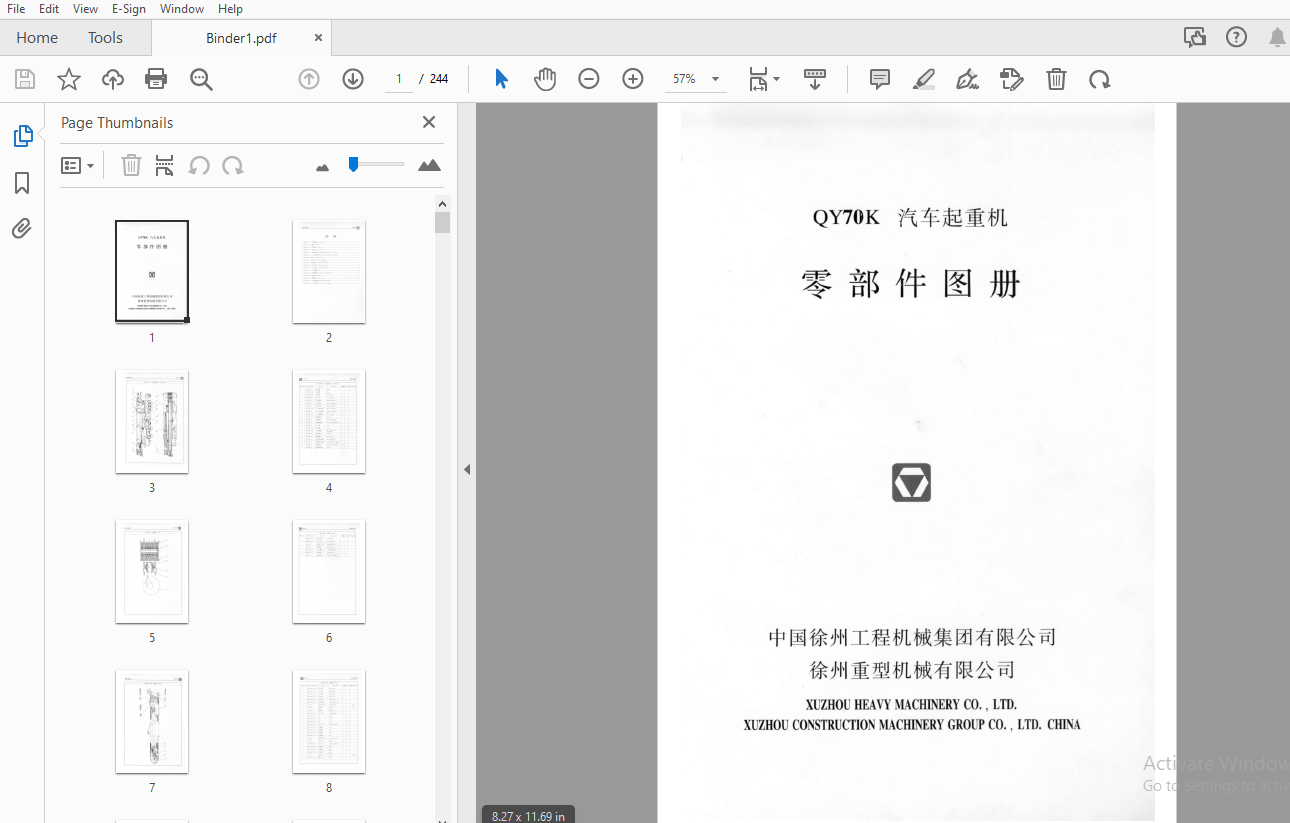This screenshot has height=823, width=1290.
Task: Open the File menu
Action: pyautogui.click(x=16, y=9)
